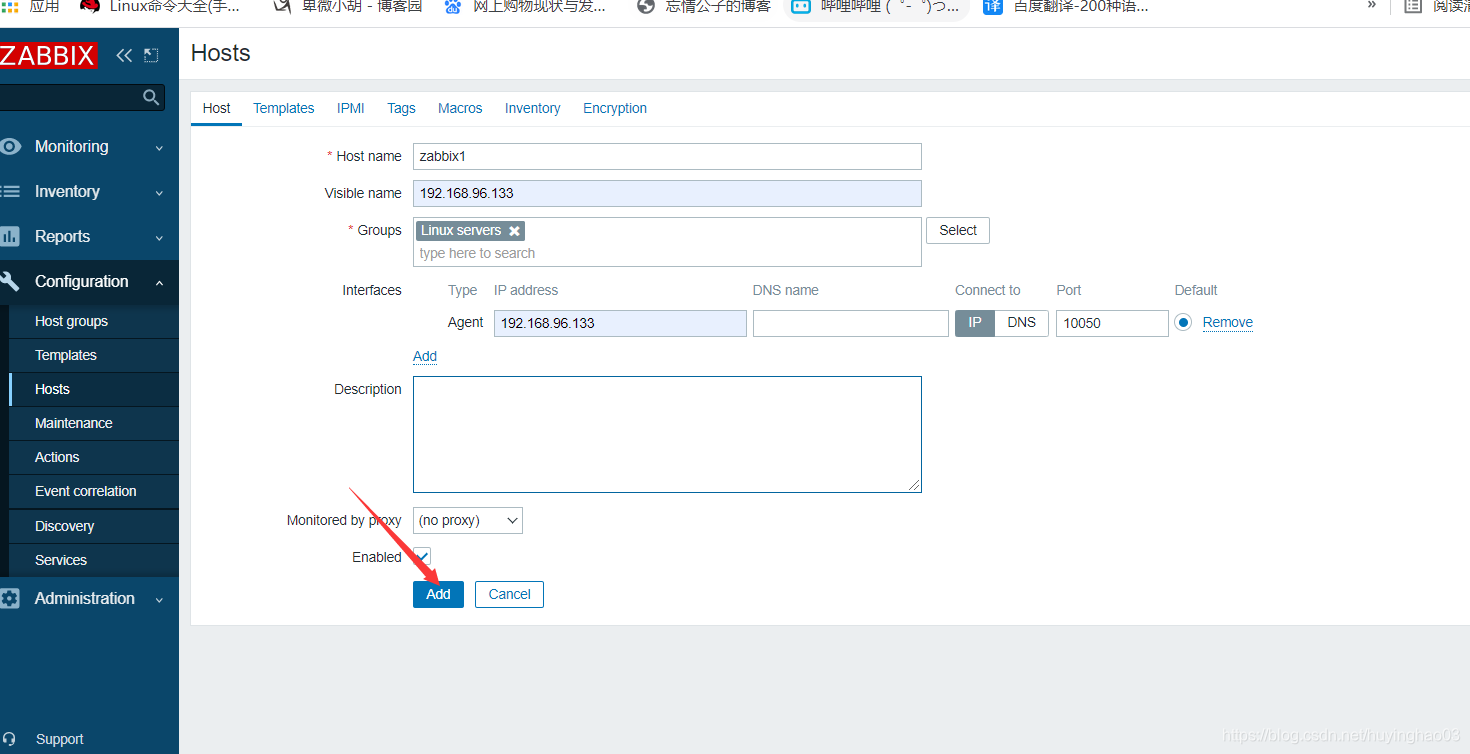Click the Agent IP address field
The height and width of the screenshot is (754, 1470).
click(x=620, y=323)
